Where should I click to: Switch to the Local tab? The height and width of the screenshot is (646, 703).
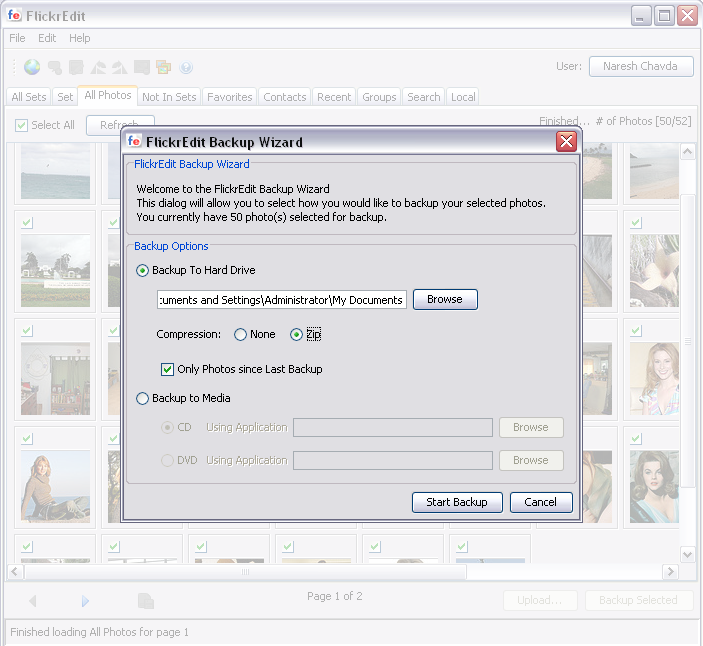point(463,97)
